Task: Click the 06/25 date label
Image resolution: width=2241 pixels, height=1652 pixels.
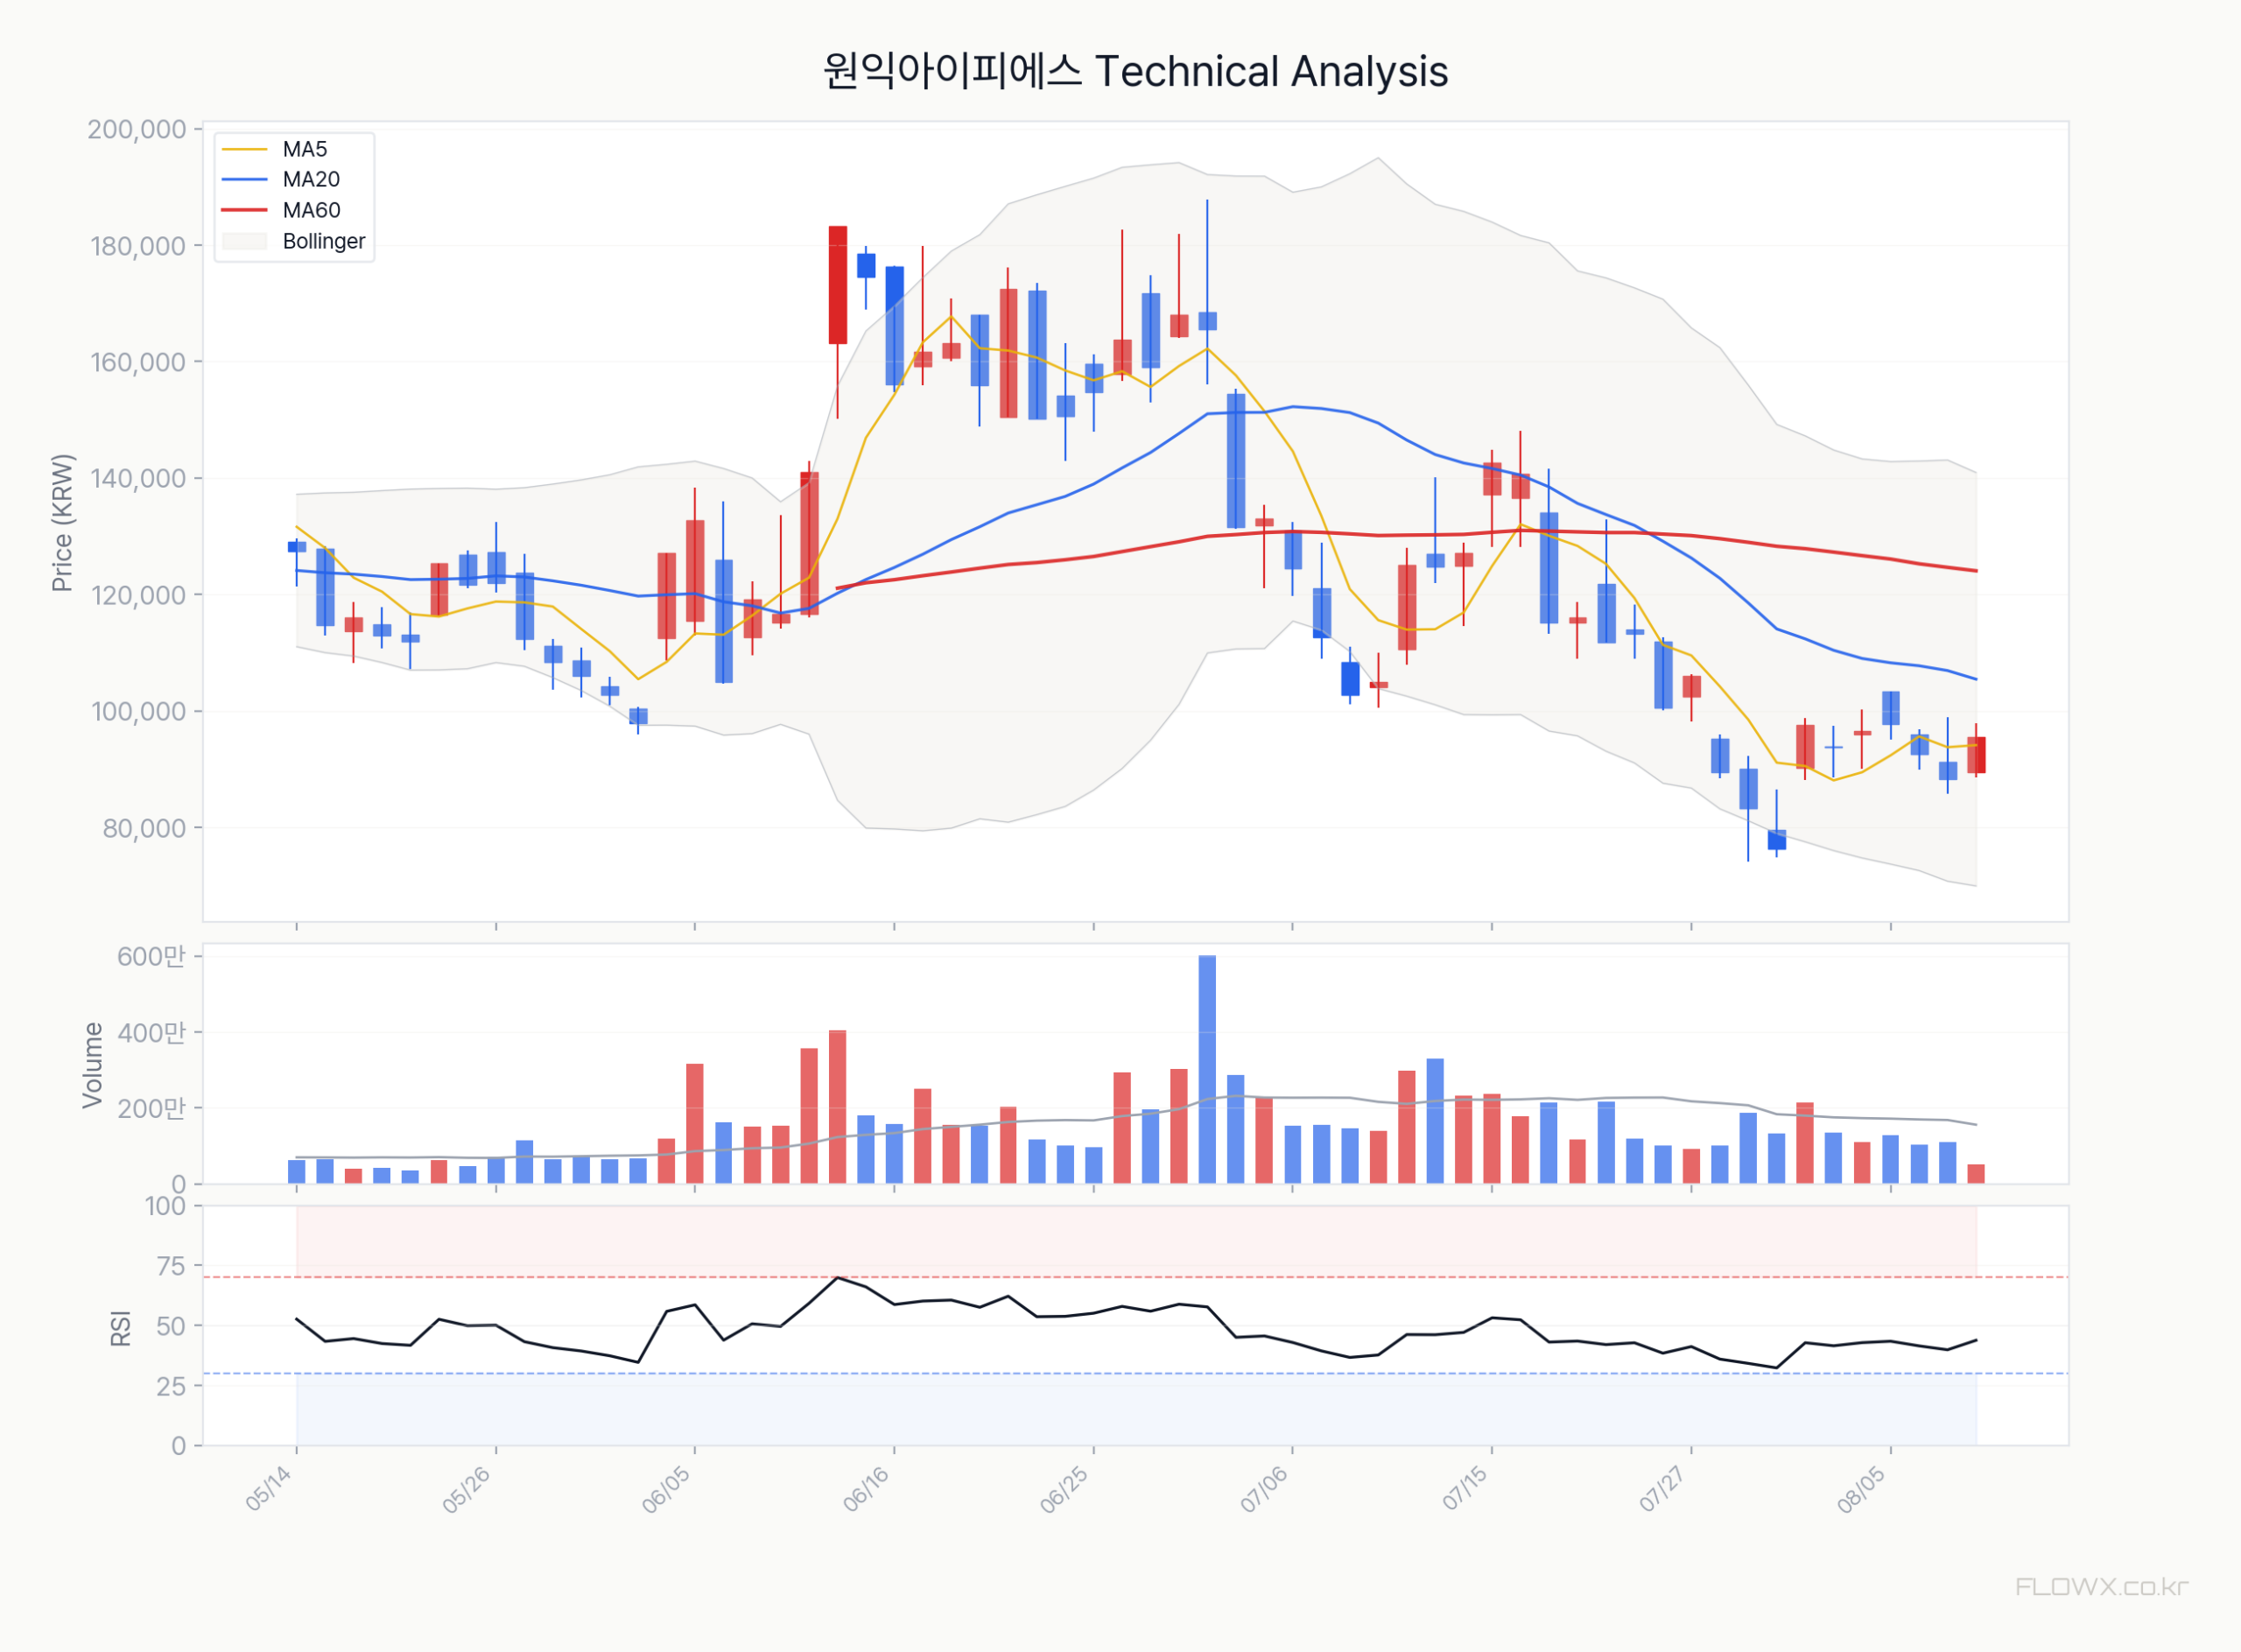Action: click(1064, 1488)
